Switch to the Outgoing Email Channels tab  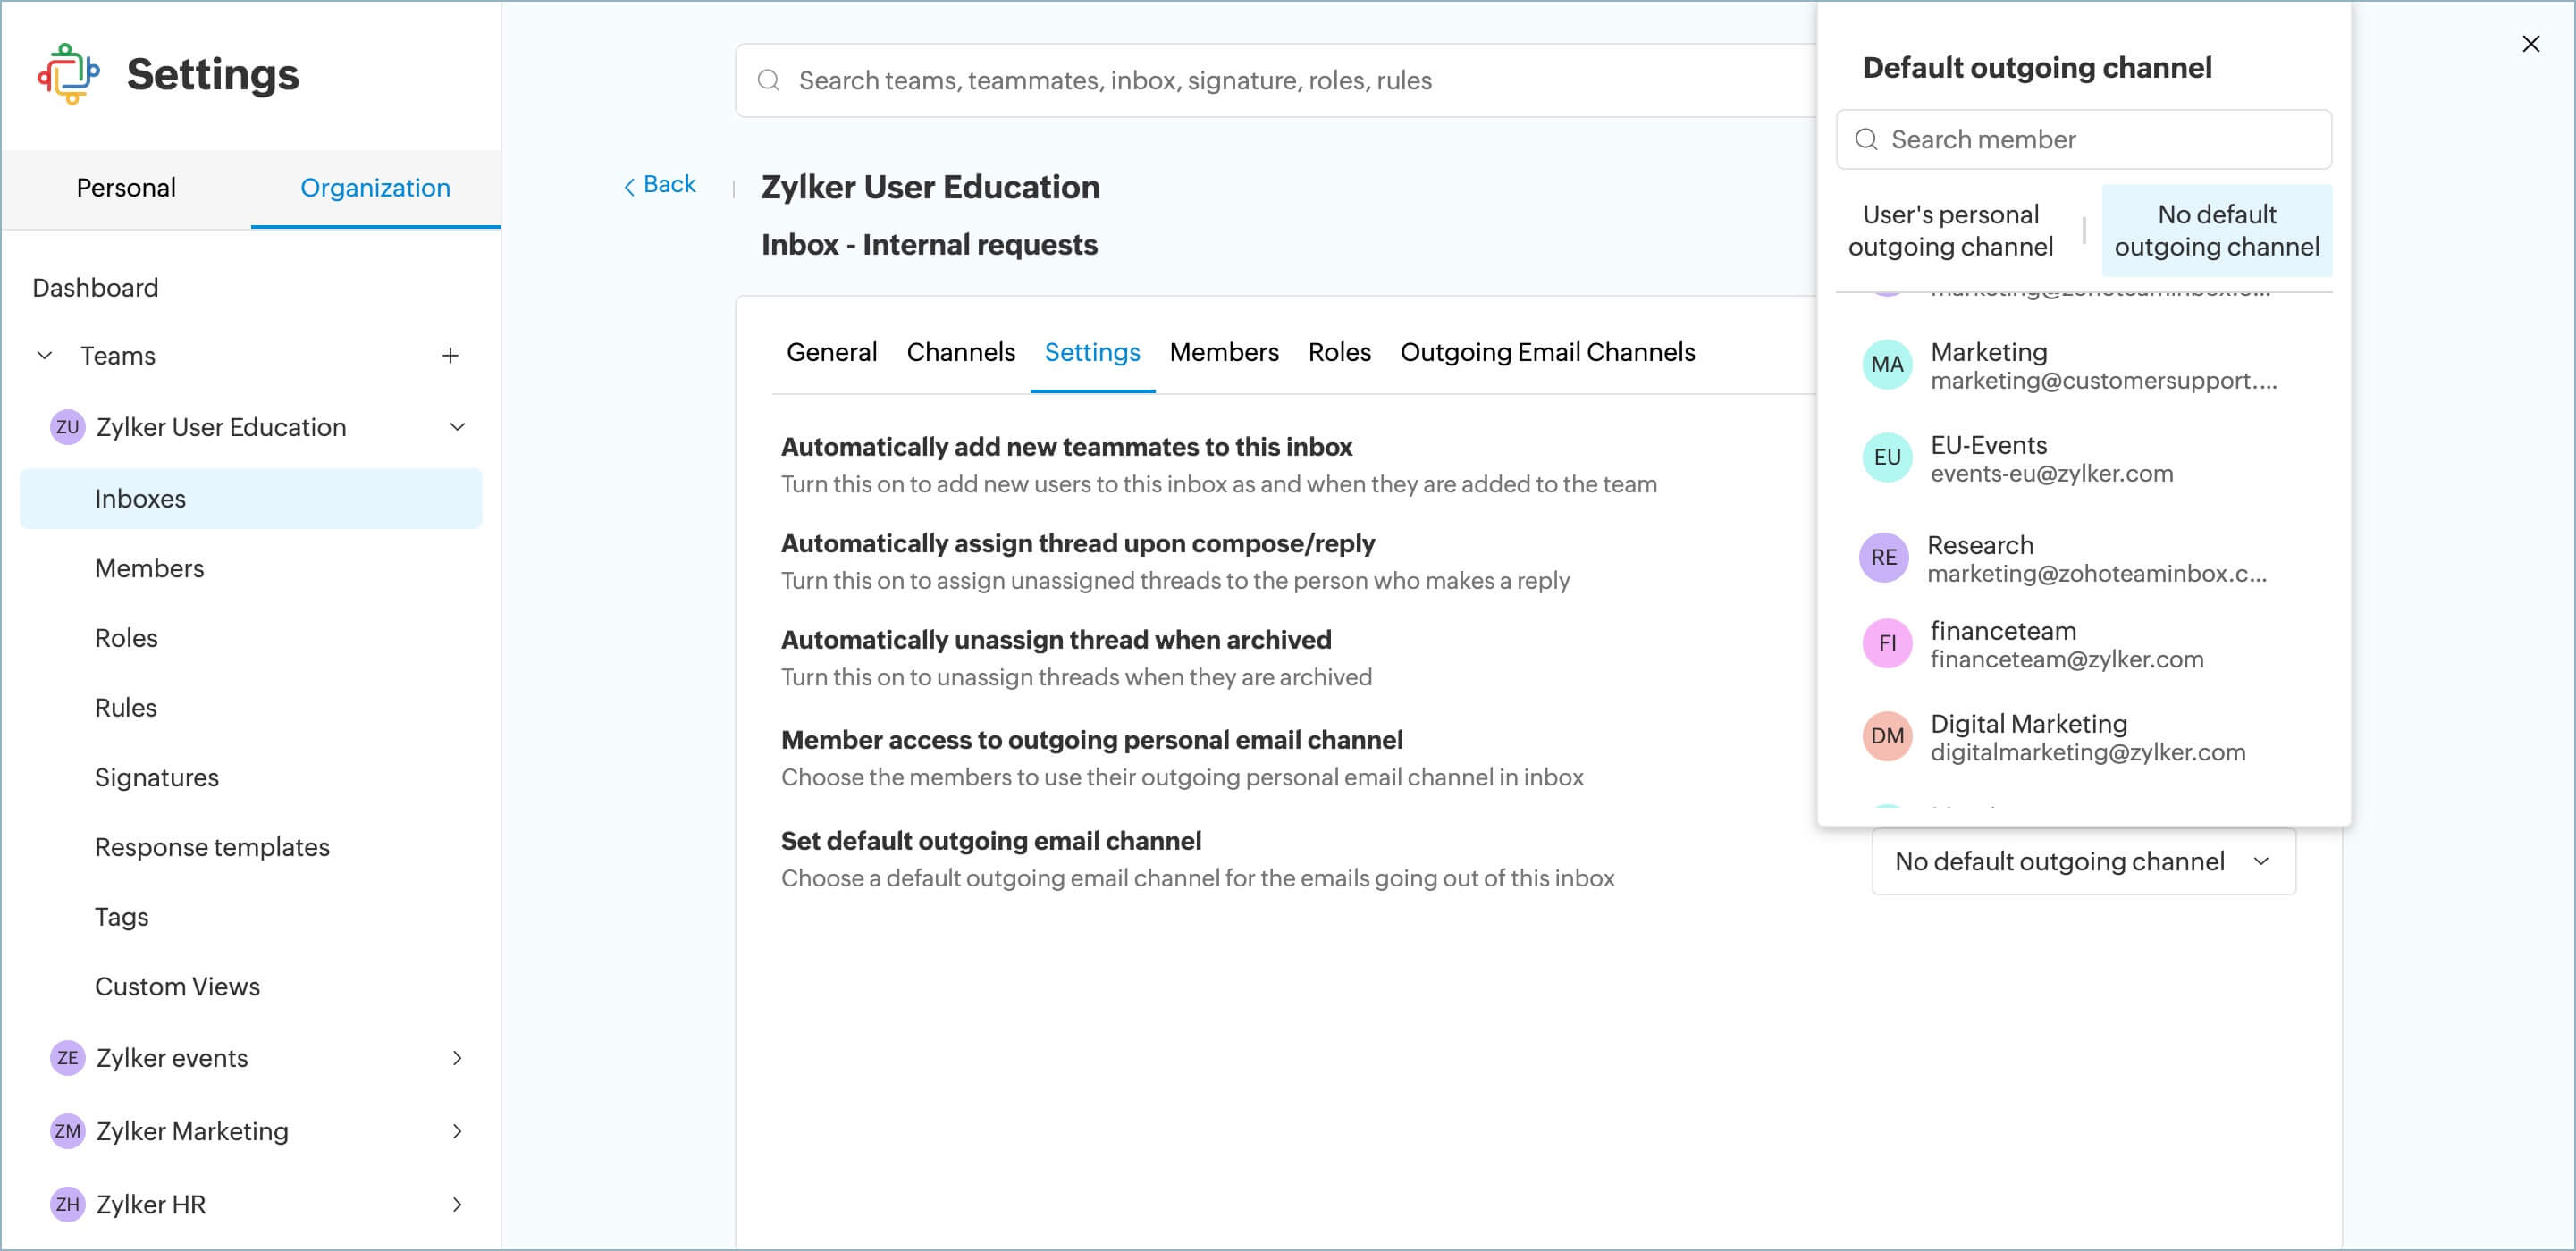1547,352
